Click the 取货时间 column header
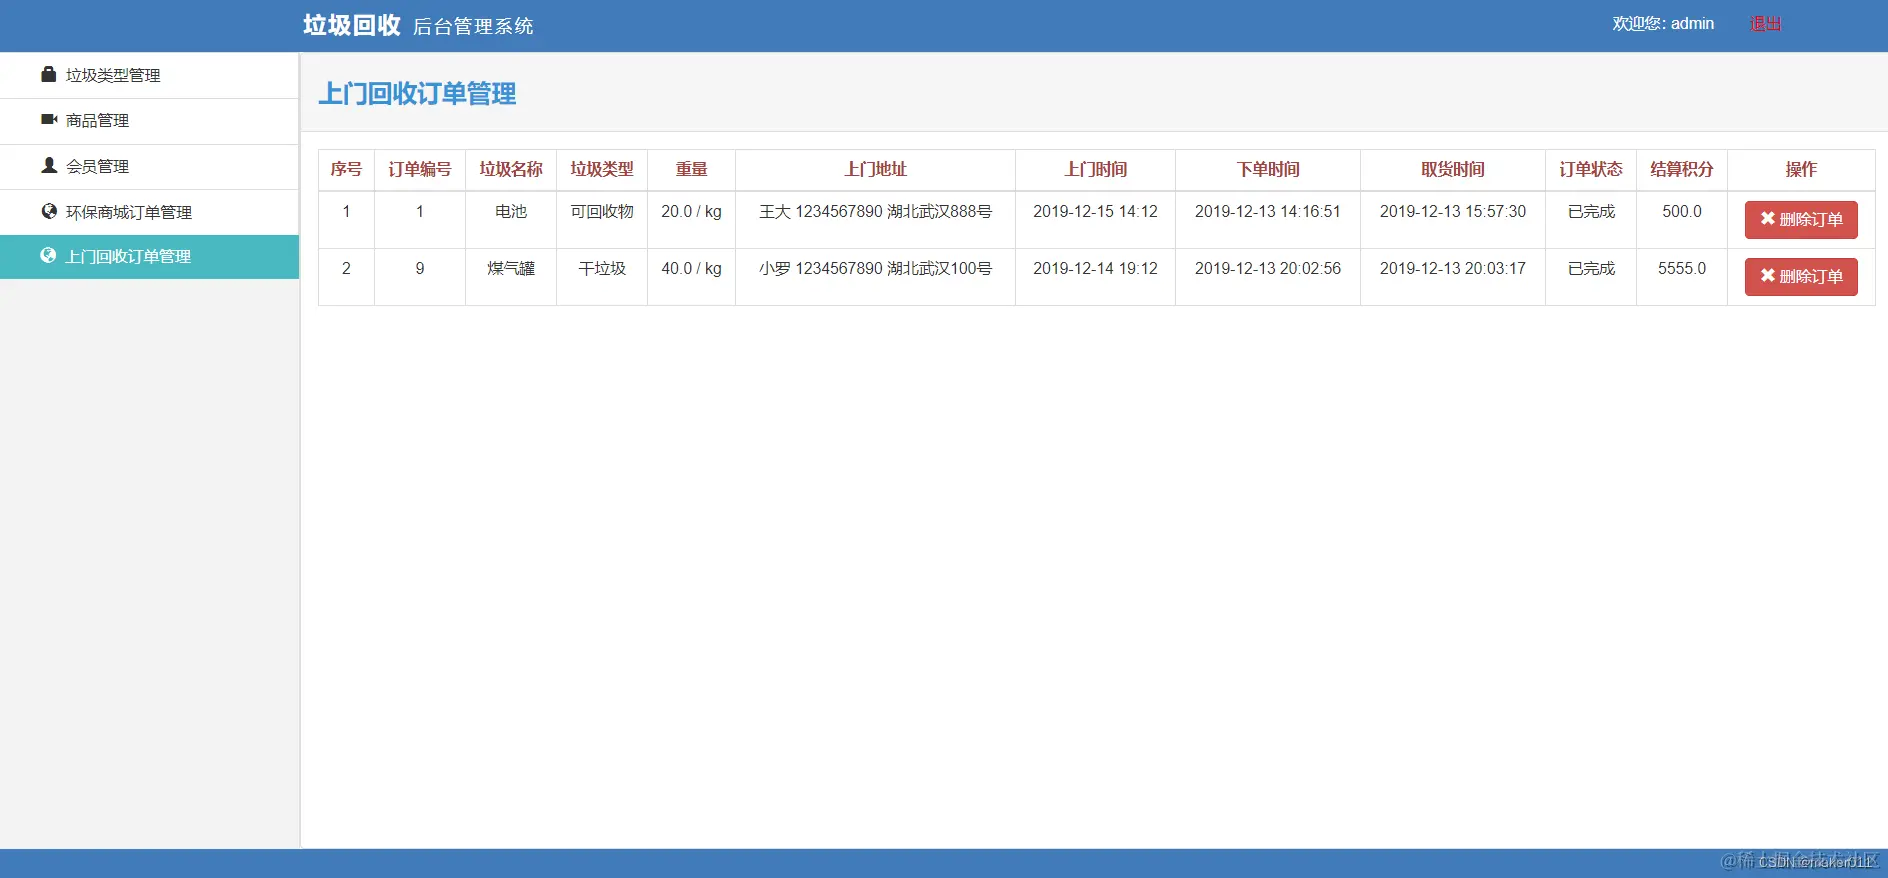The image size is (1888, 878). [1453, 170]
